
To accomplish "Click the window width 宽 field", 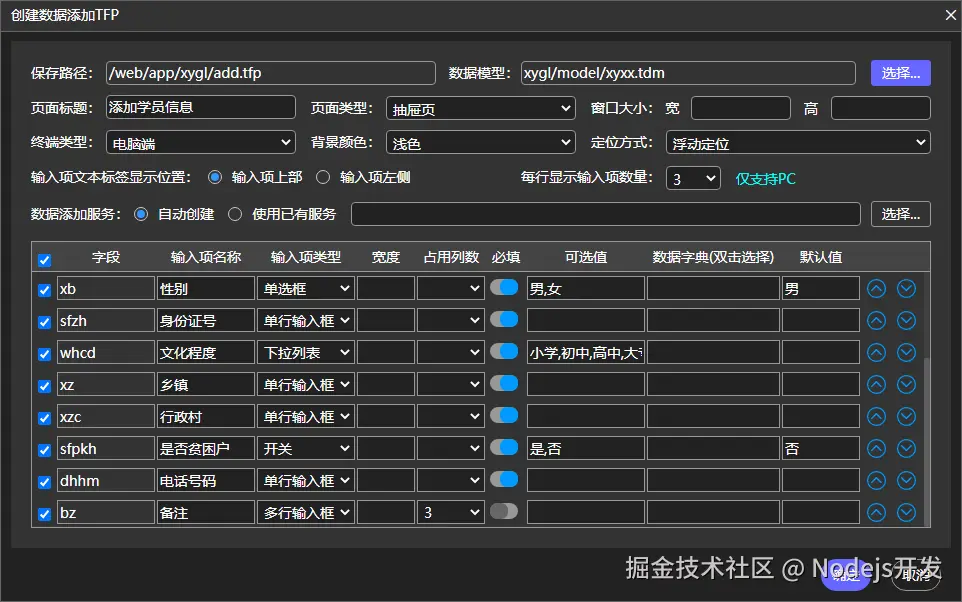I will coord(741,108).
